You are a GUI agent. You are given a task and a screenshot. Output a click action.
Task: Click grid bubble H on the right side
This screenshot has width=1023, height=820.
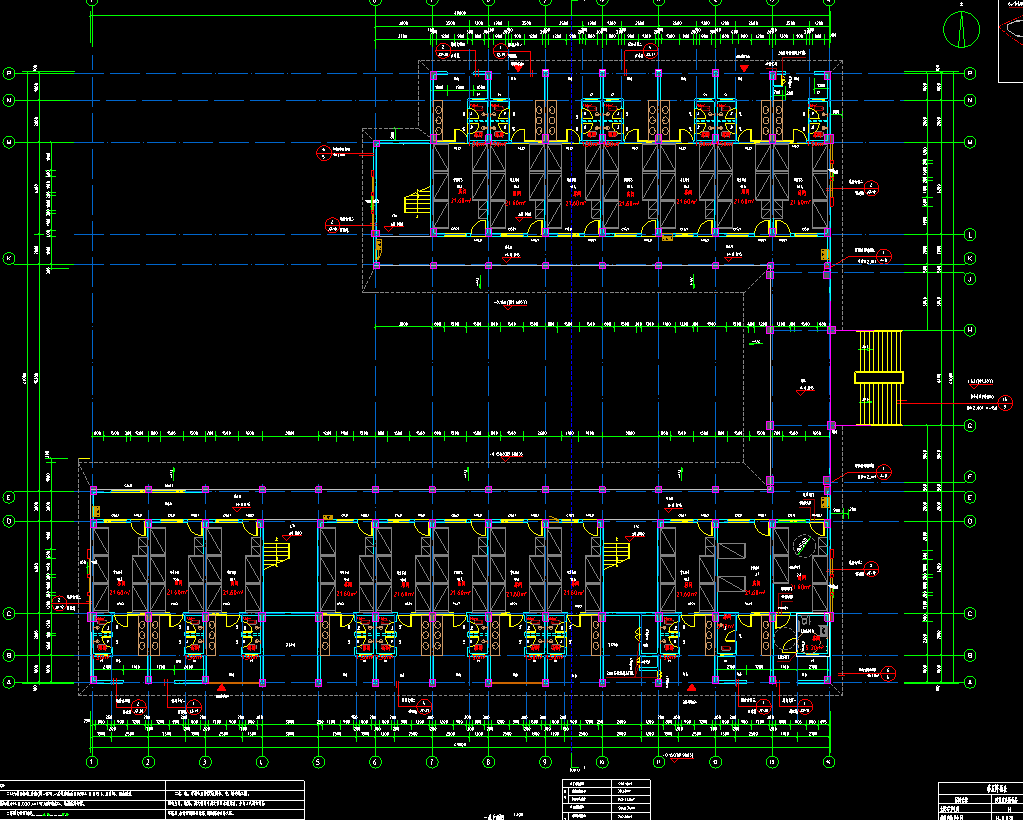pos(969,330)
